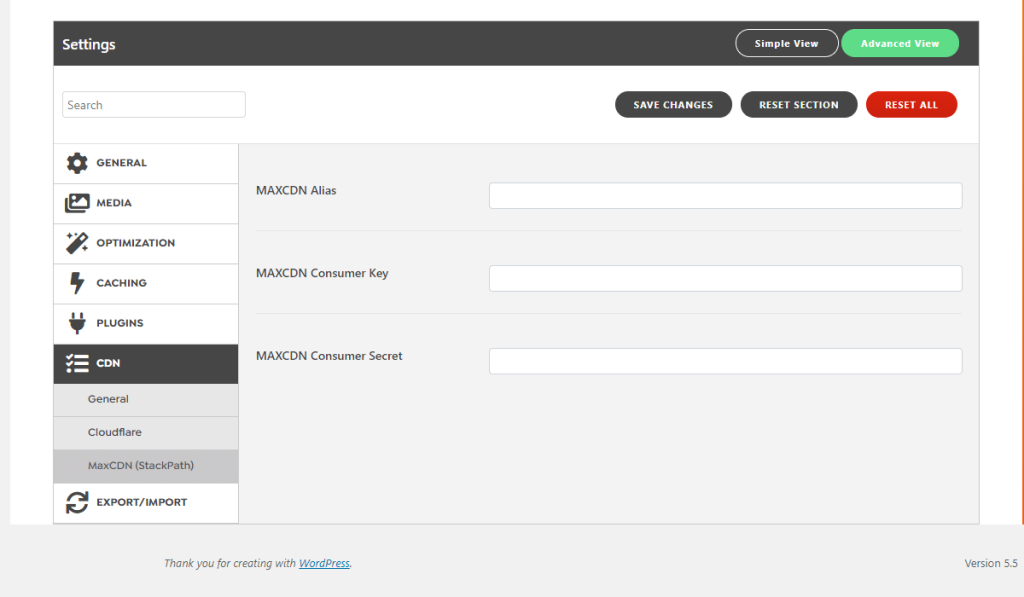
Task: Click the red RESET ALL button
Action: pyautogui.click(x=912, y=105)
